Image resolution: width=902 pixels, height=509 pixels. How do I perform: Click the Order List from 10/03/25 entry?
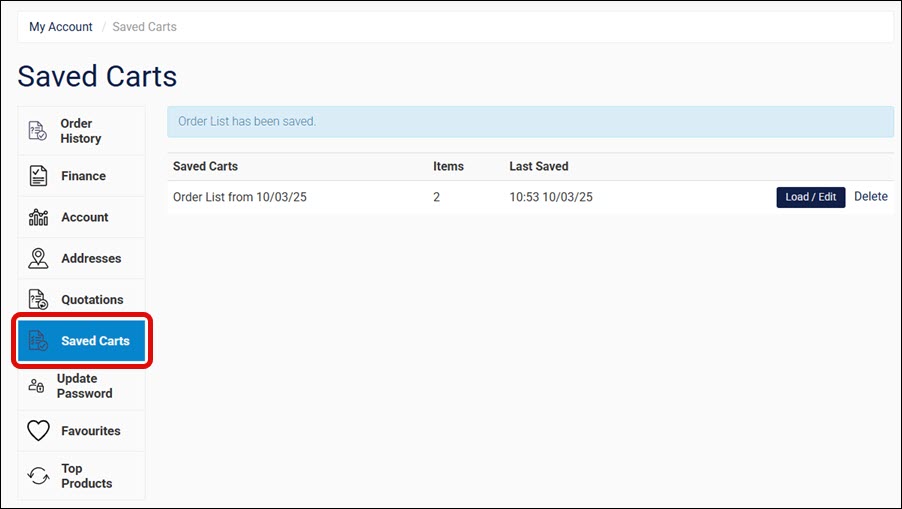pyautogui.click(x=239, y=197)
